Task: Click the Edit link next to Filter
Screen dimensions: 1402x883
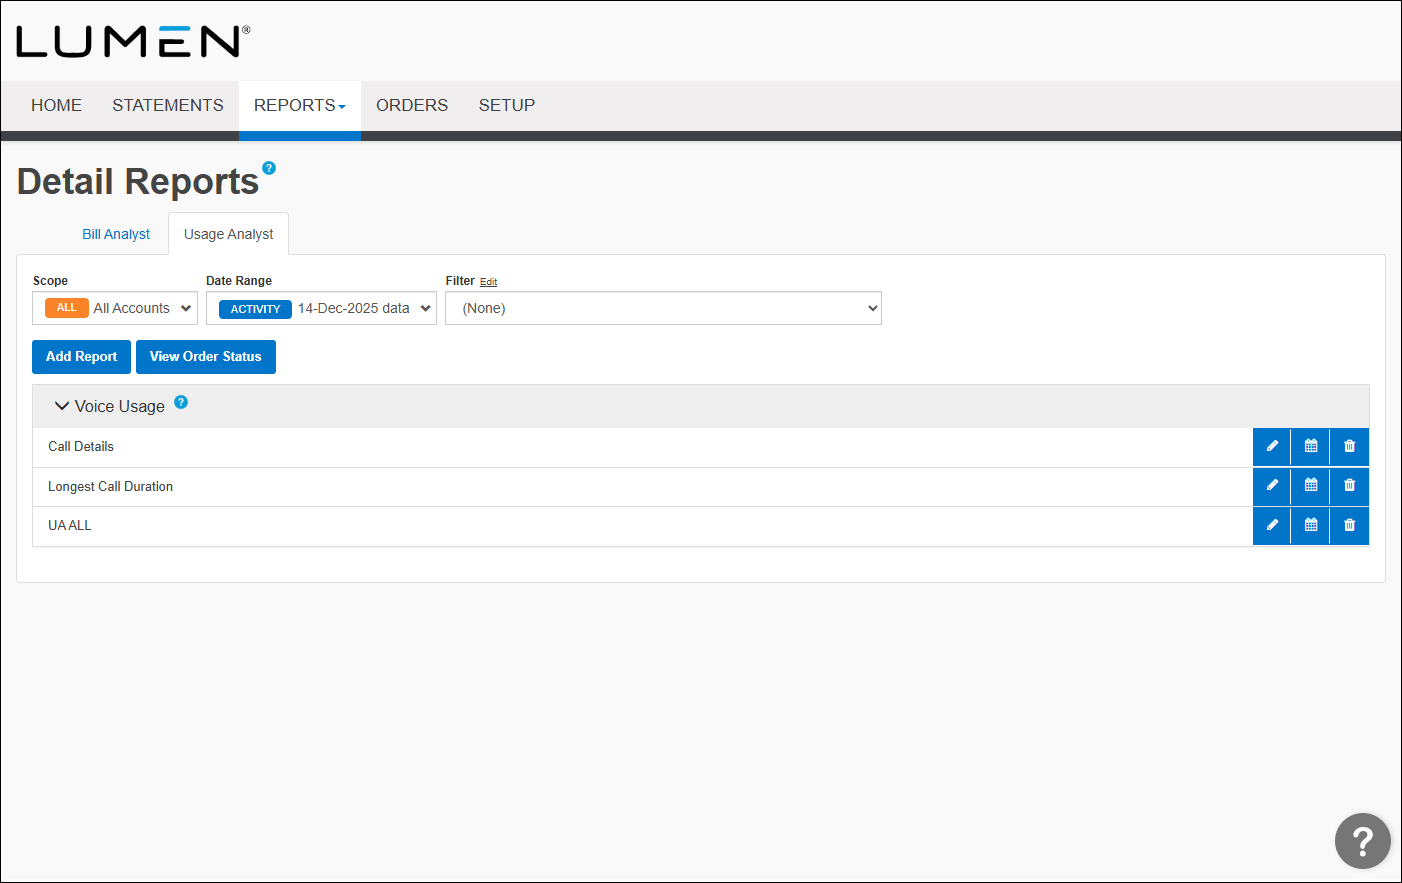Action: 489,281
